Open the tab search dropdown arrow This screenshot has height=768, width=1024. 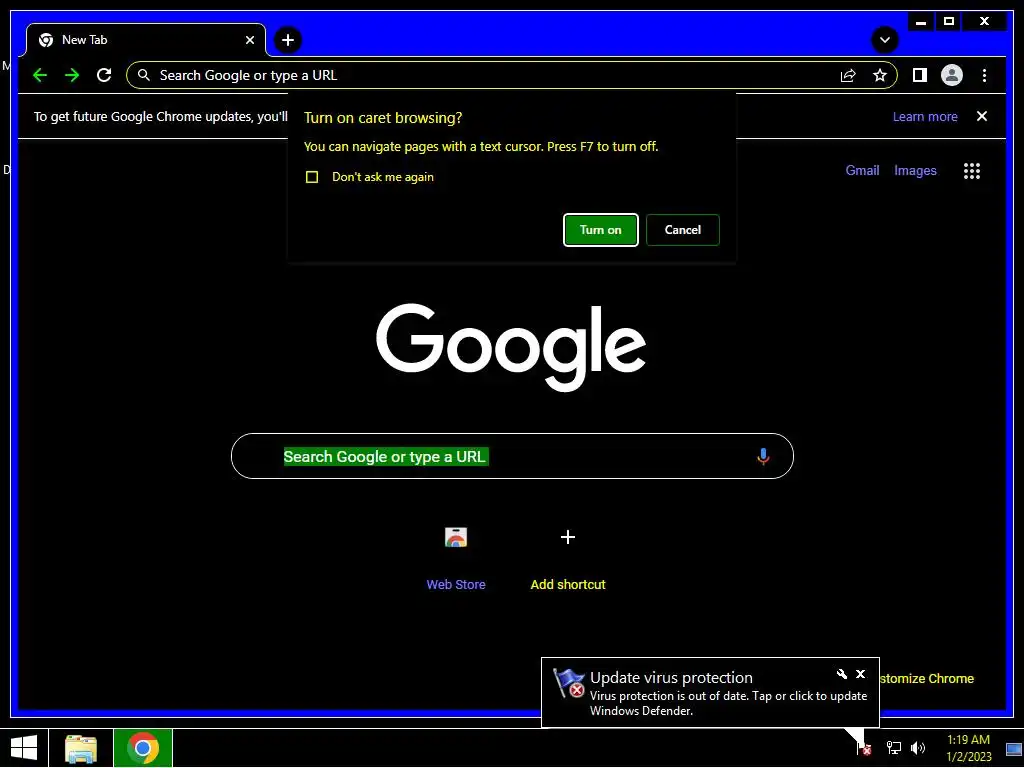point(884,40)
